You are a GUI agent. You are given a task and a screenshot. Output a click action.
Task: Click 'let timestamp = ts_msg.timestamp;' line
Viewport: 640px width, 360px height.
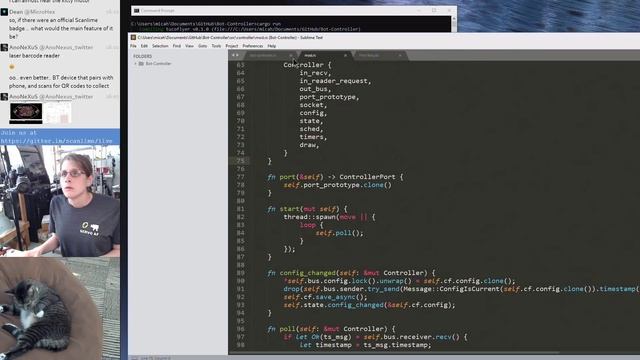pos(365,345)
